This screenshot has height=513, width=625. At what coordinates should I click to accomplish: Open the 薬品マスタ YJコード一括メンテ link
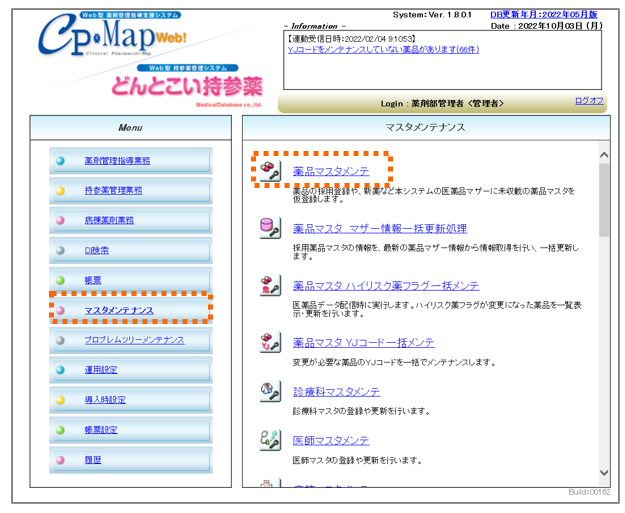tap(363, 341)
